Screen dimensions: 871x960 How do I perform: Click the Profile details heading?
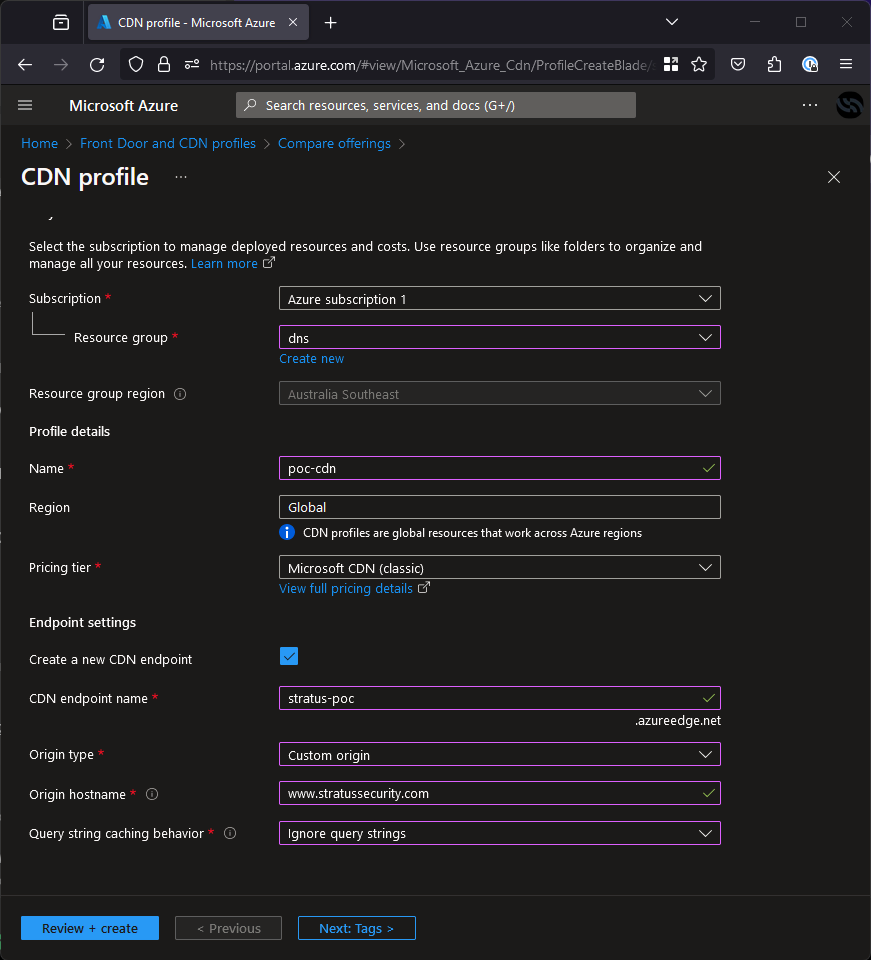pyautogui.click(x=70, y=432)
